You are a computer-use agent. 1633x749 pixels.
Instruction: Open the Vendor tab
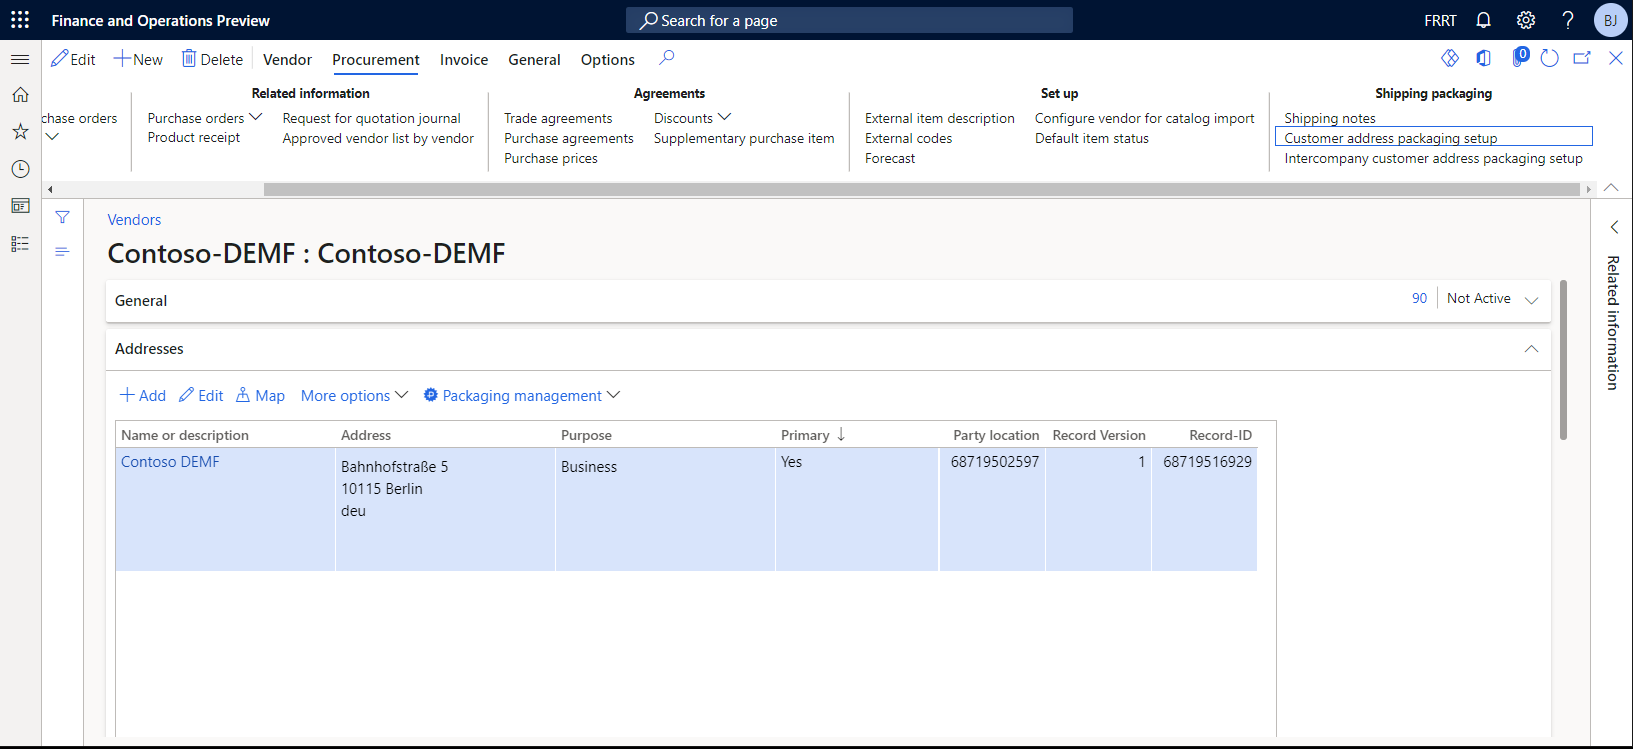click(287, 60)
